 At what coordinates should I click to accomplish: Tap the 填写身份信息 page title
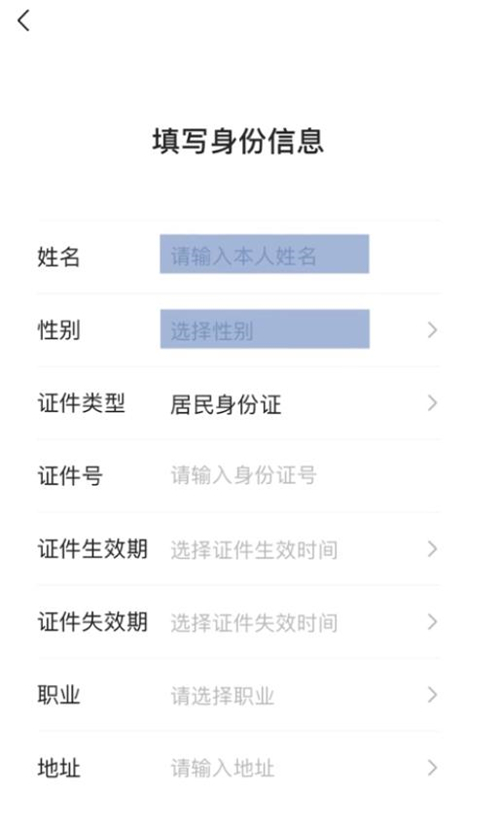[x=238, y=142]
